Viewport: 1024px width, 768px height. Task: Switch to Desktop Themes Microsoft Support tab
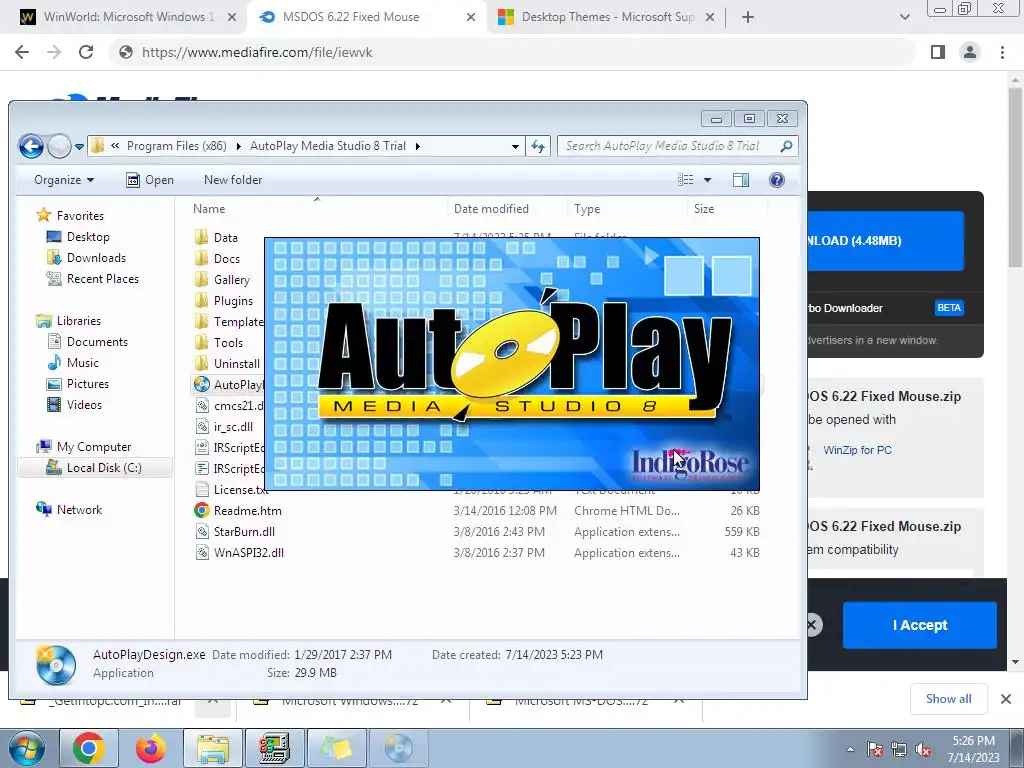coord(607,17)
